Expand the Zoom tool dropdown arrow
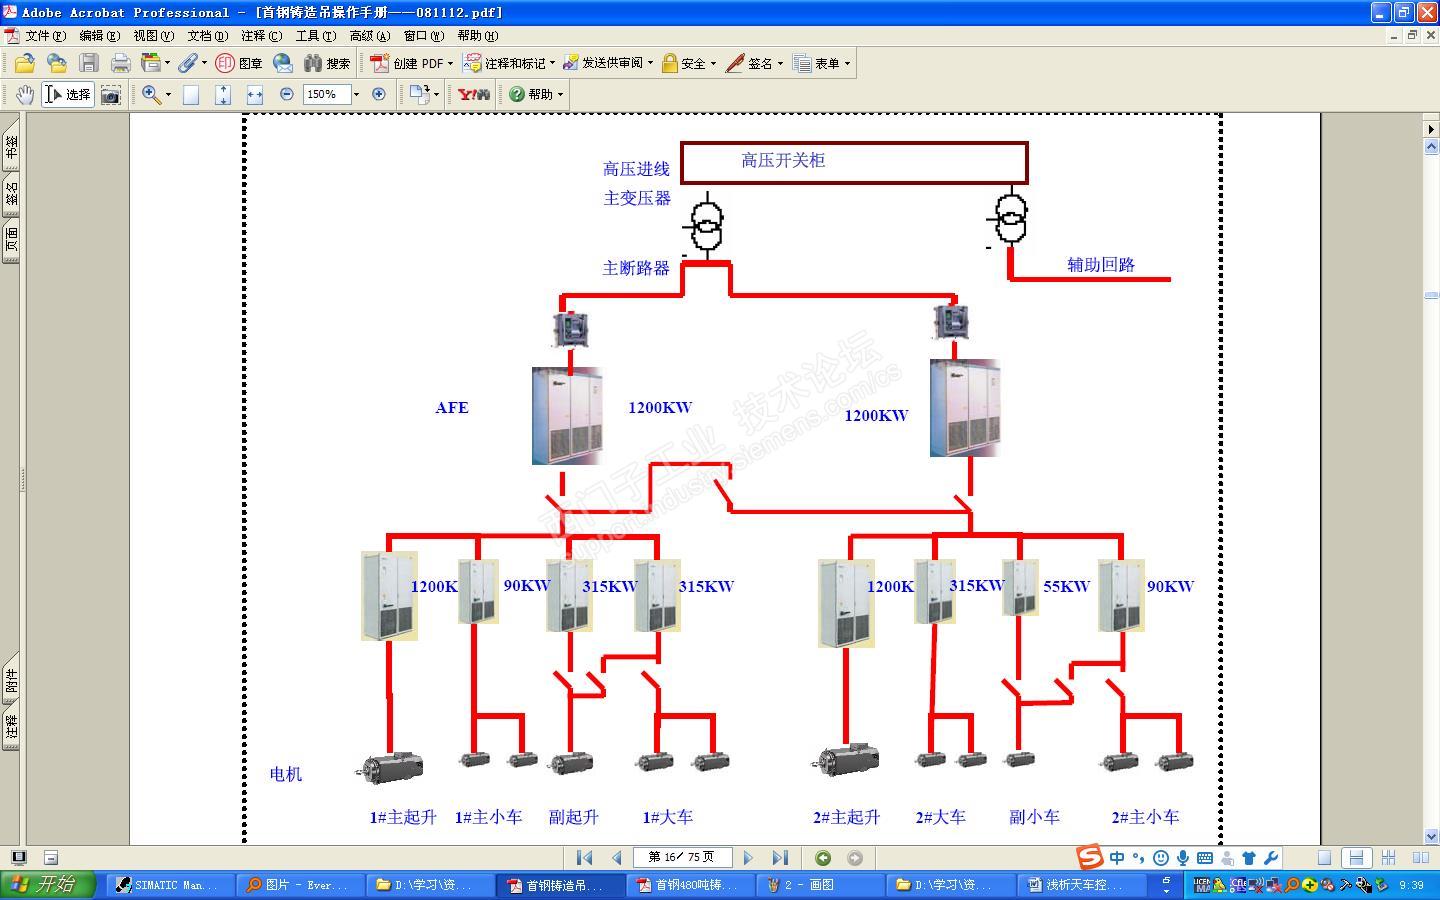 pyautogui.click(x=168, y=94)
